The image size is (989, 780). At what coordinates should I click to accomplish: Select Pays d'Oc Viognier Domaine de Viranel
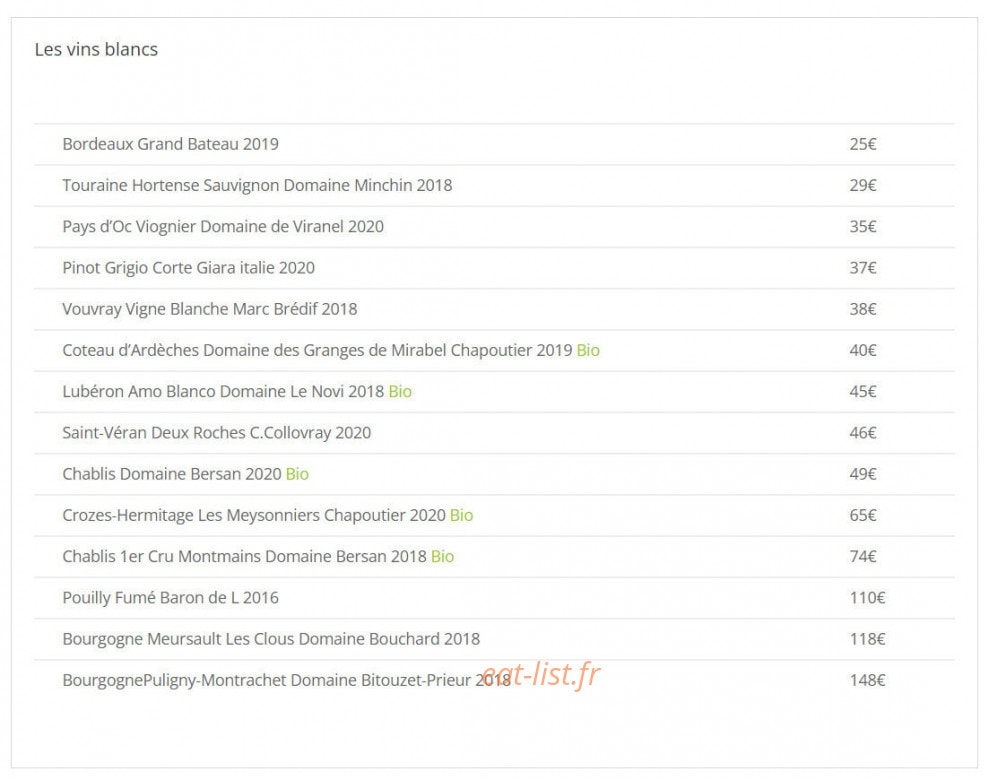[494, 226]
